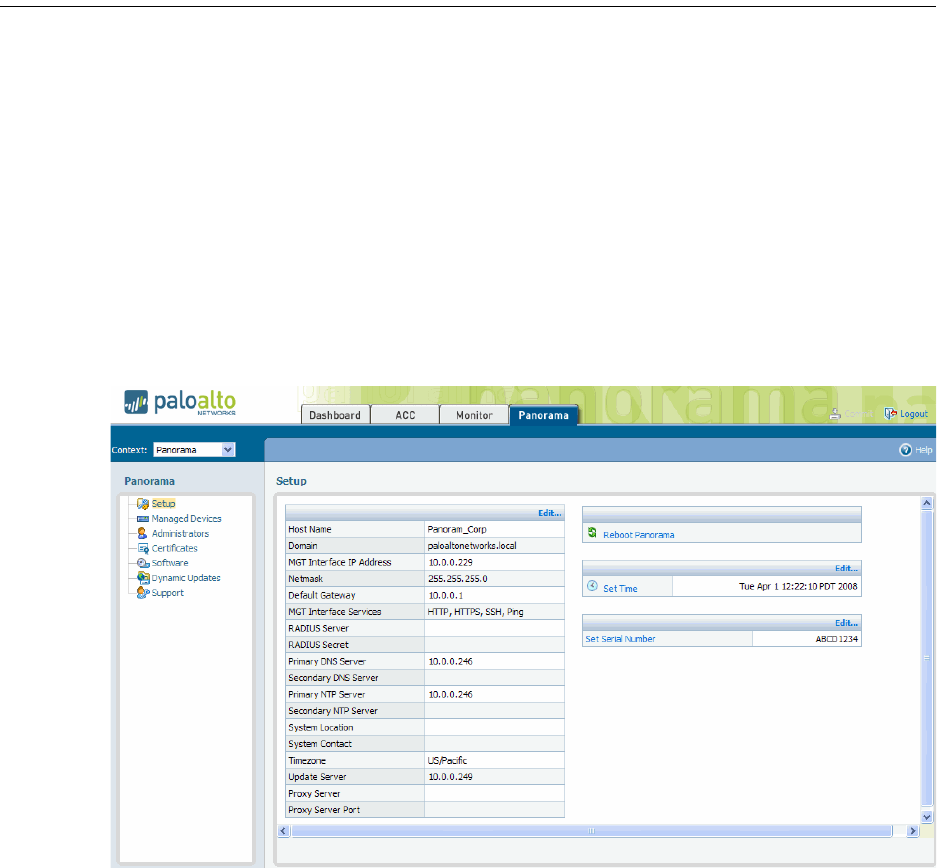Click the horizontal scrollbar right arrow
937x868 pixels.
(x=912, y=831)
